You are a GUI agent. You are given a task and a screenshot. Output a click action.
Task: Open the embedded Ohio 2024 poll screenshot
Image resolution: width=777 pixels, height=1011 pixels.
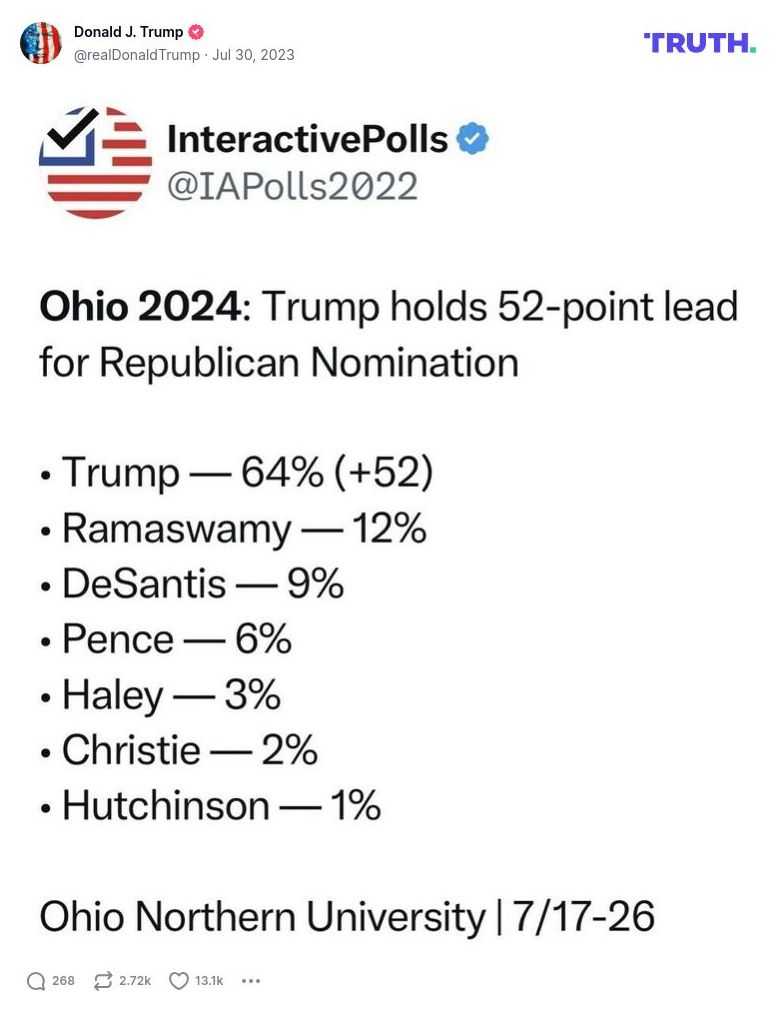[x=388, y=520]
